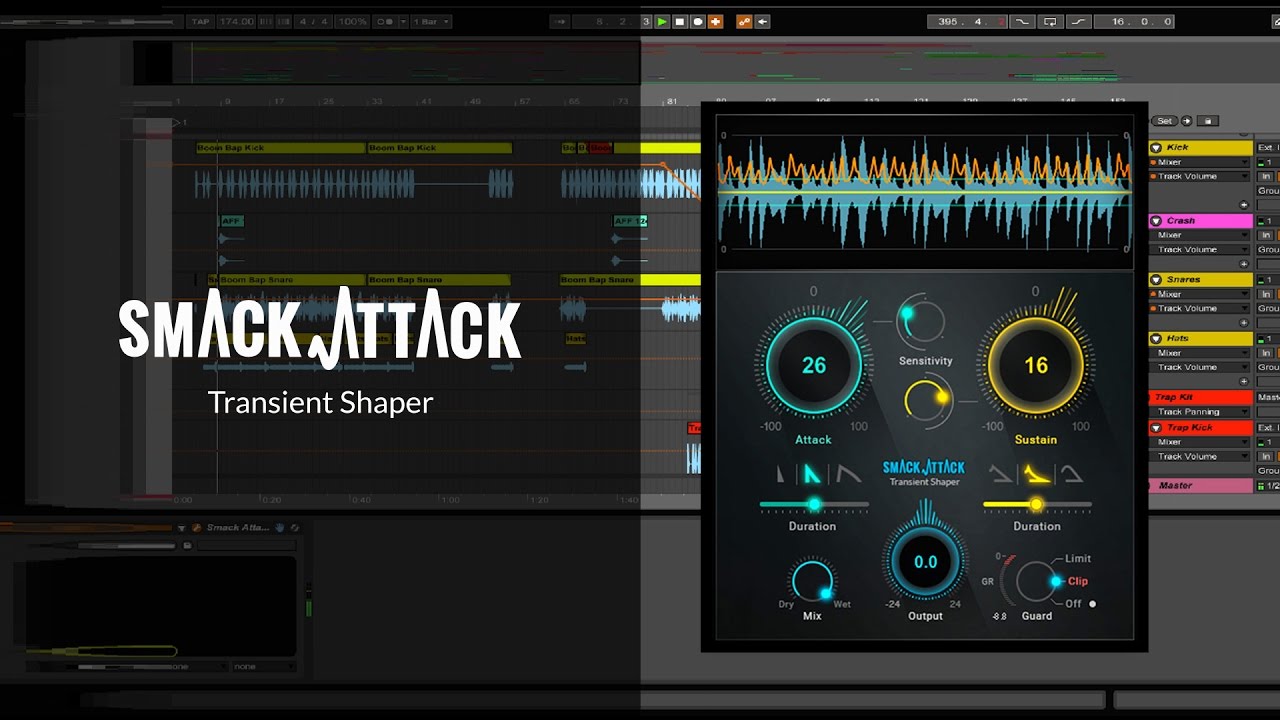This screenshot has height=720, width=1280.
Task: Toggle the punch-in switch icon
Action: coord(1021,21)
